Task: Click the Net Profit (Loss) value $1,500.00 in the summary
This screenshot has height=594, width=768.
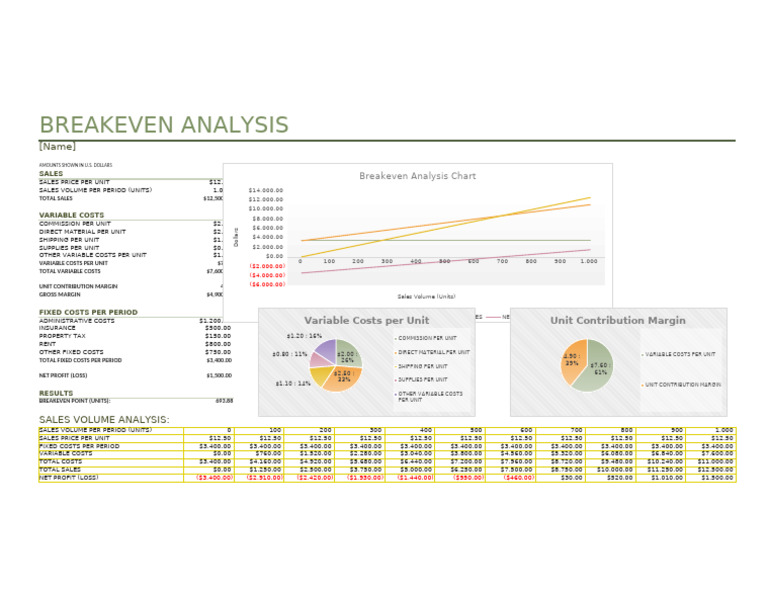Action: click(219, 376)
